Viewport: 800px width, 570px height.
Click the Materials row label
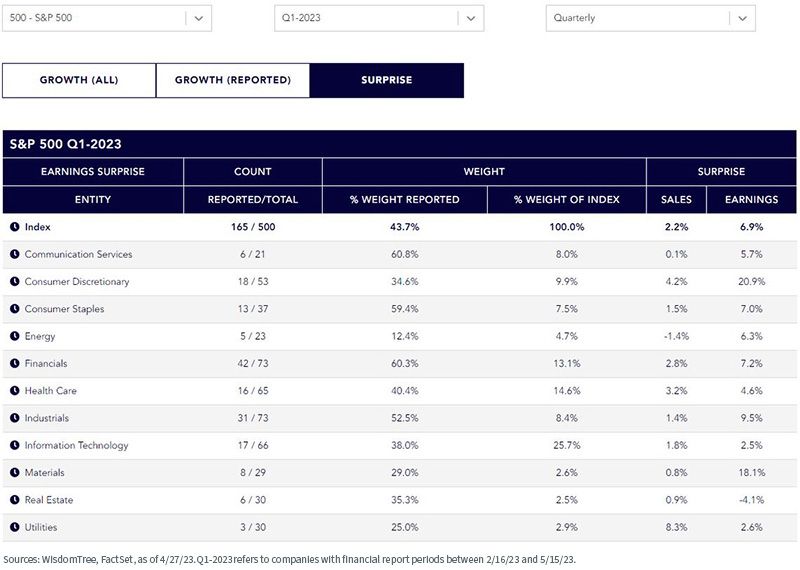44,473
